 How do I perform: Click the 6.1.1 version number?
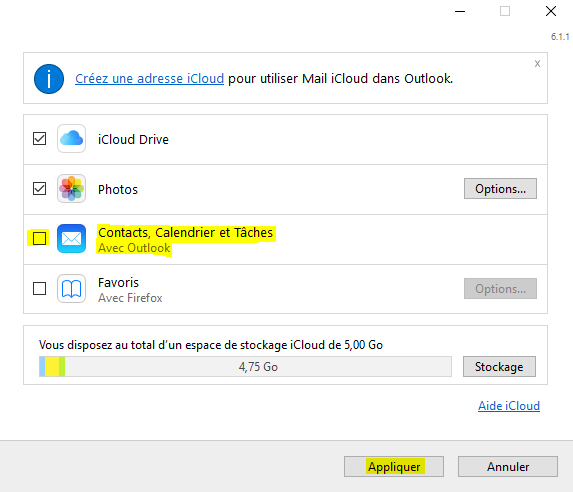[560, 37]
